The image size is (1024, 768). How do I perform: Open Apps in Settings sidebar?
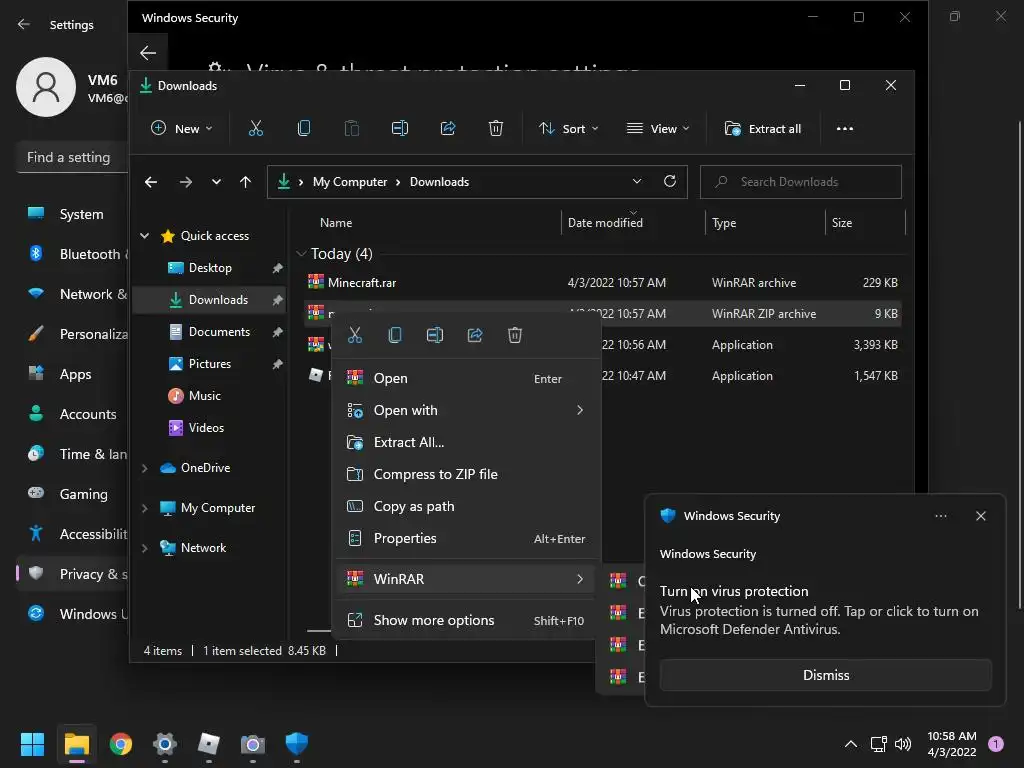click(74, 374)
